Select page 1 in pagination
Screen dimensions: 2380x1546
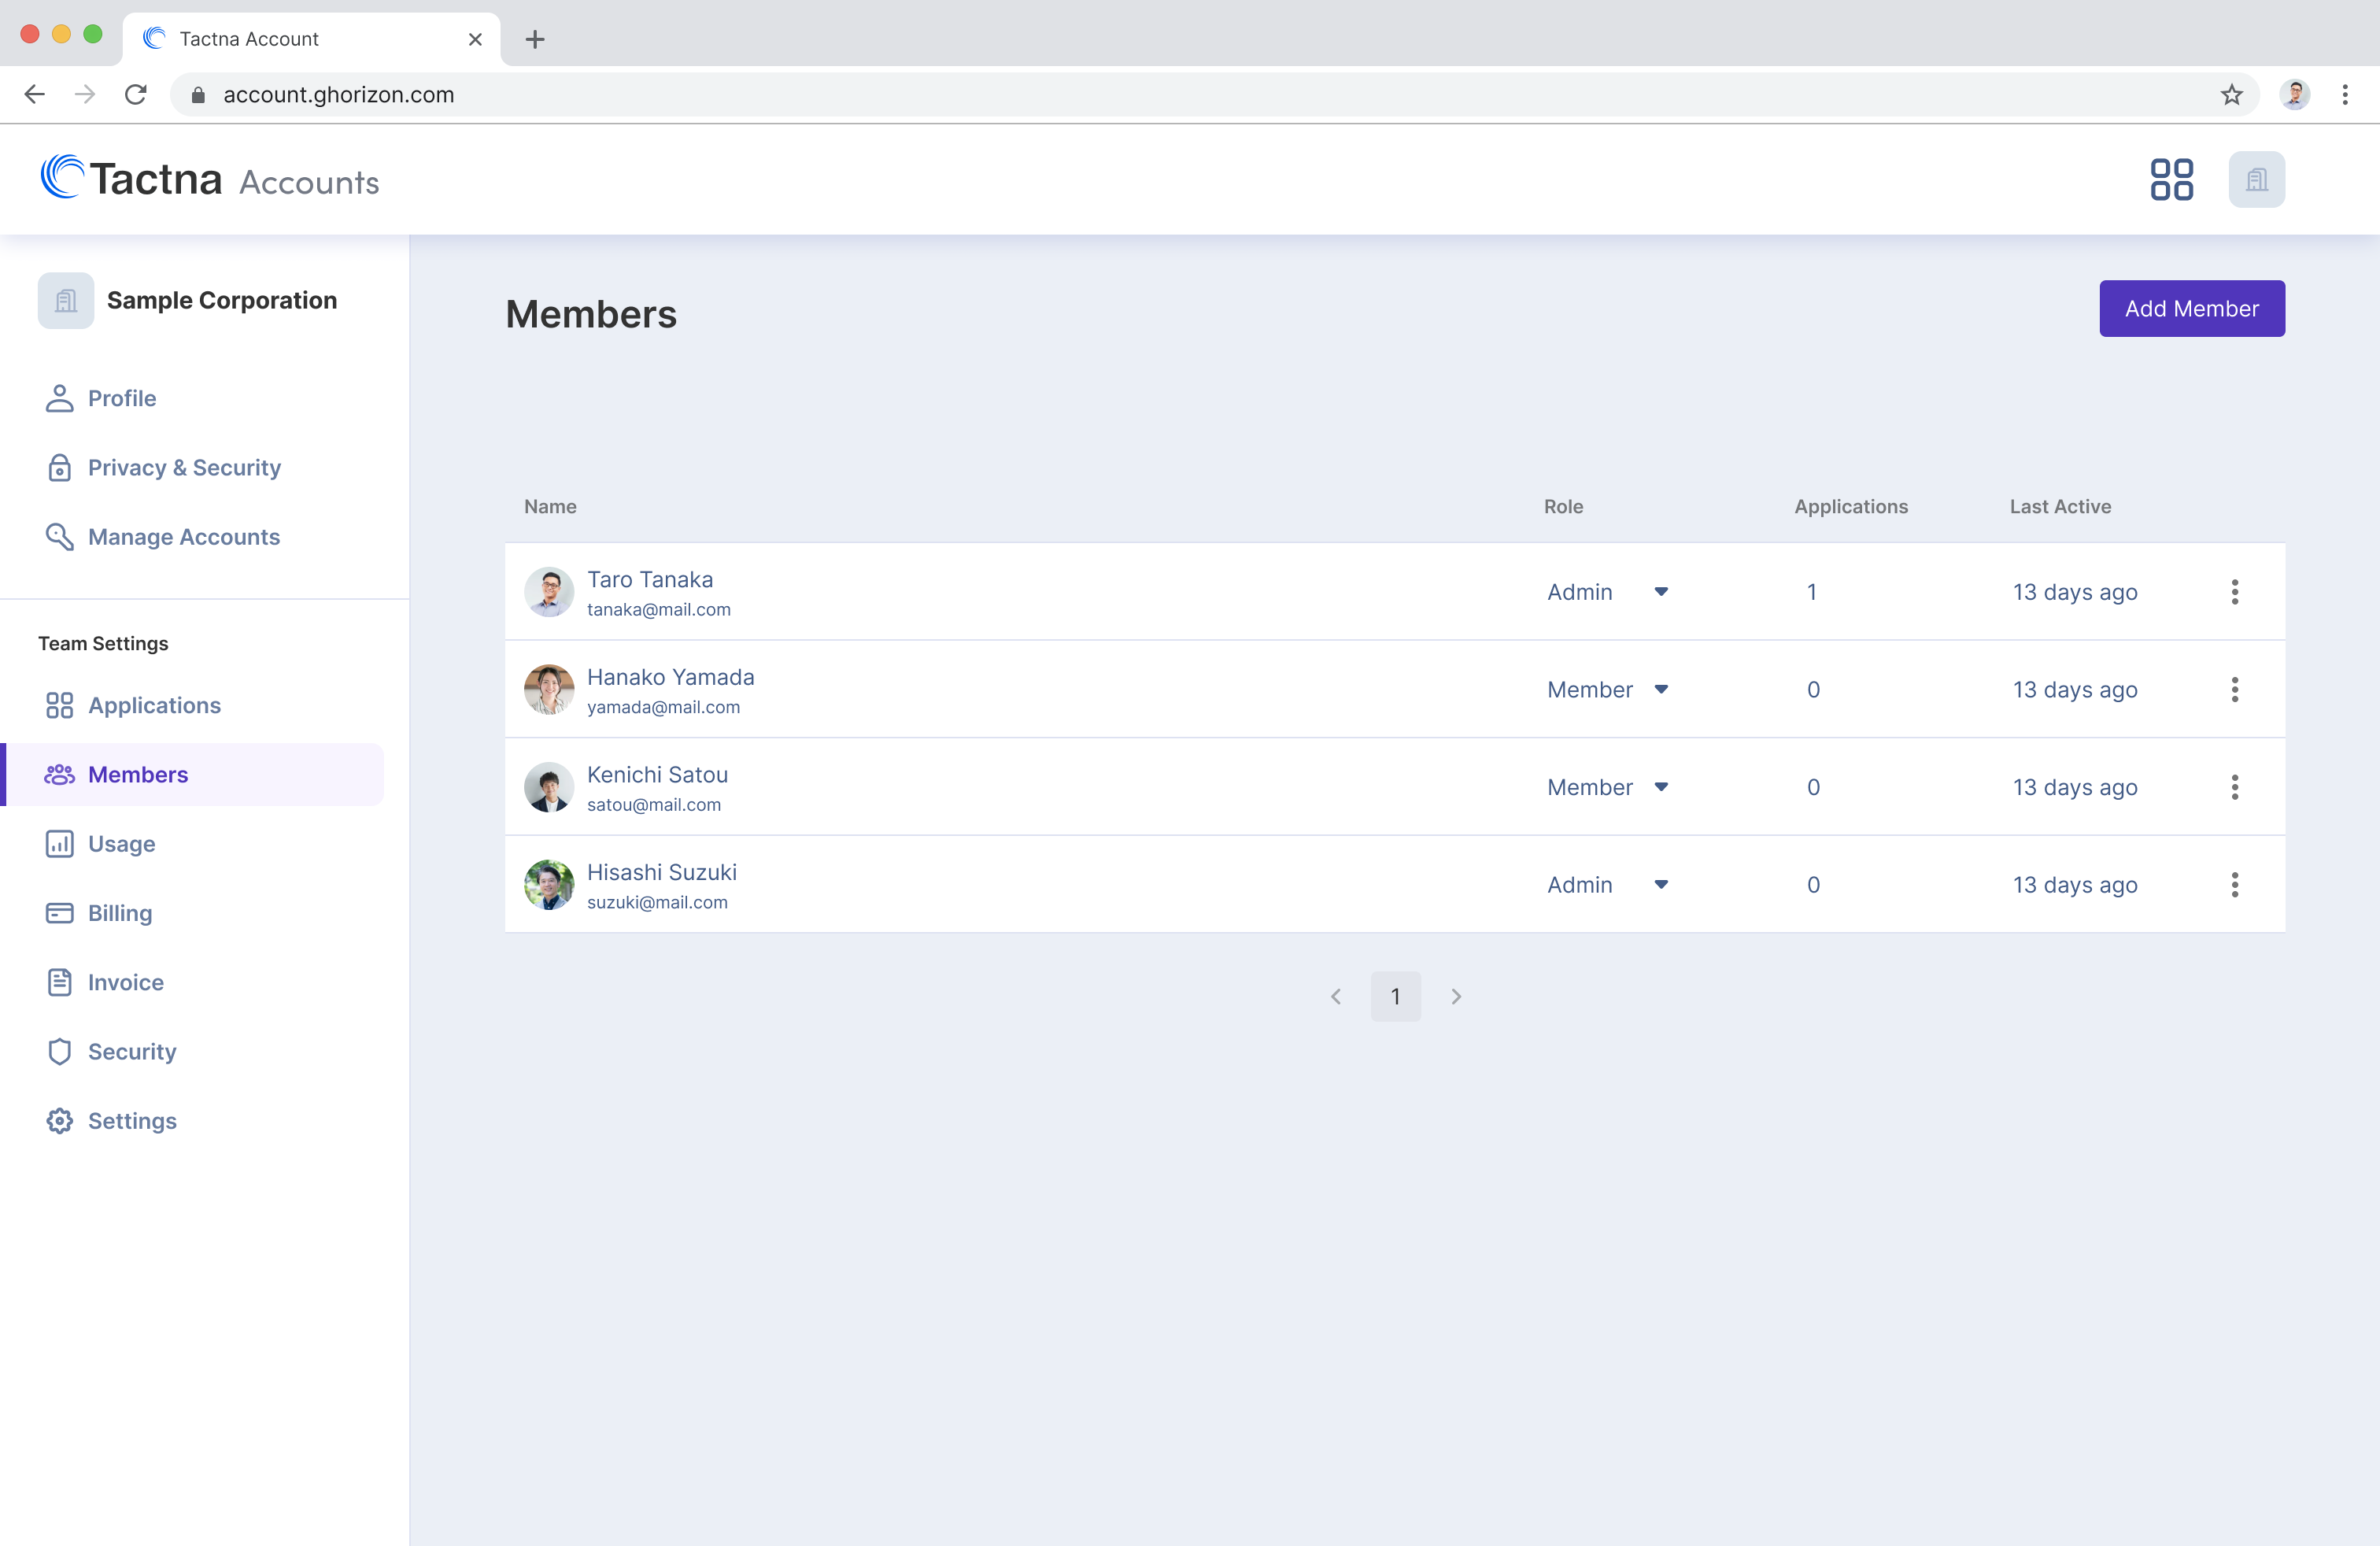(1396, 996)
